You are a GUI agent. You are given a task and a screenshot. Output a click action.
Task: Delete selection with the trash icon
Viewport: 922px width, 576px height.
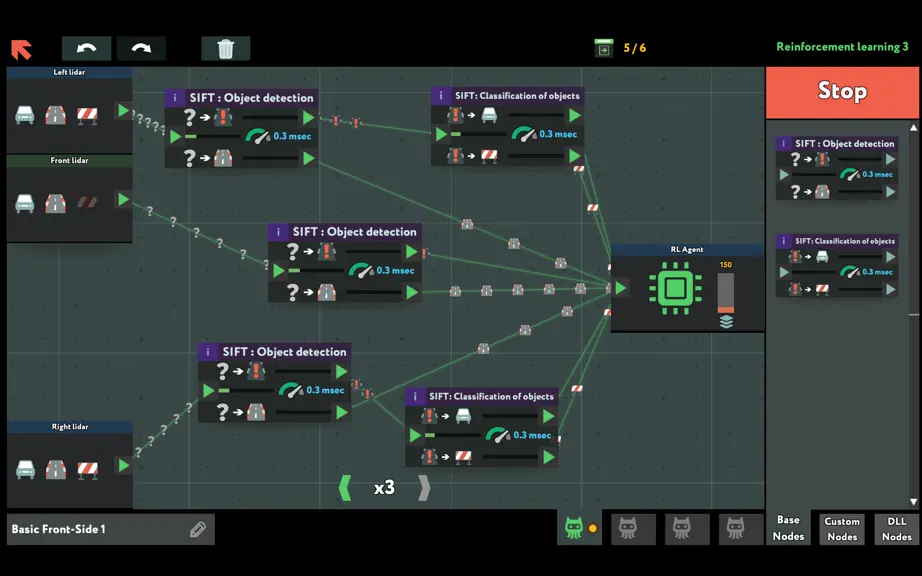pos(226,48)
